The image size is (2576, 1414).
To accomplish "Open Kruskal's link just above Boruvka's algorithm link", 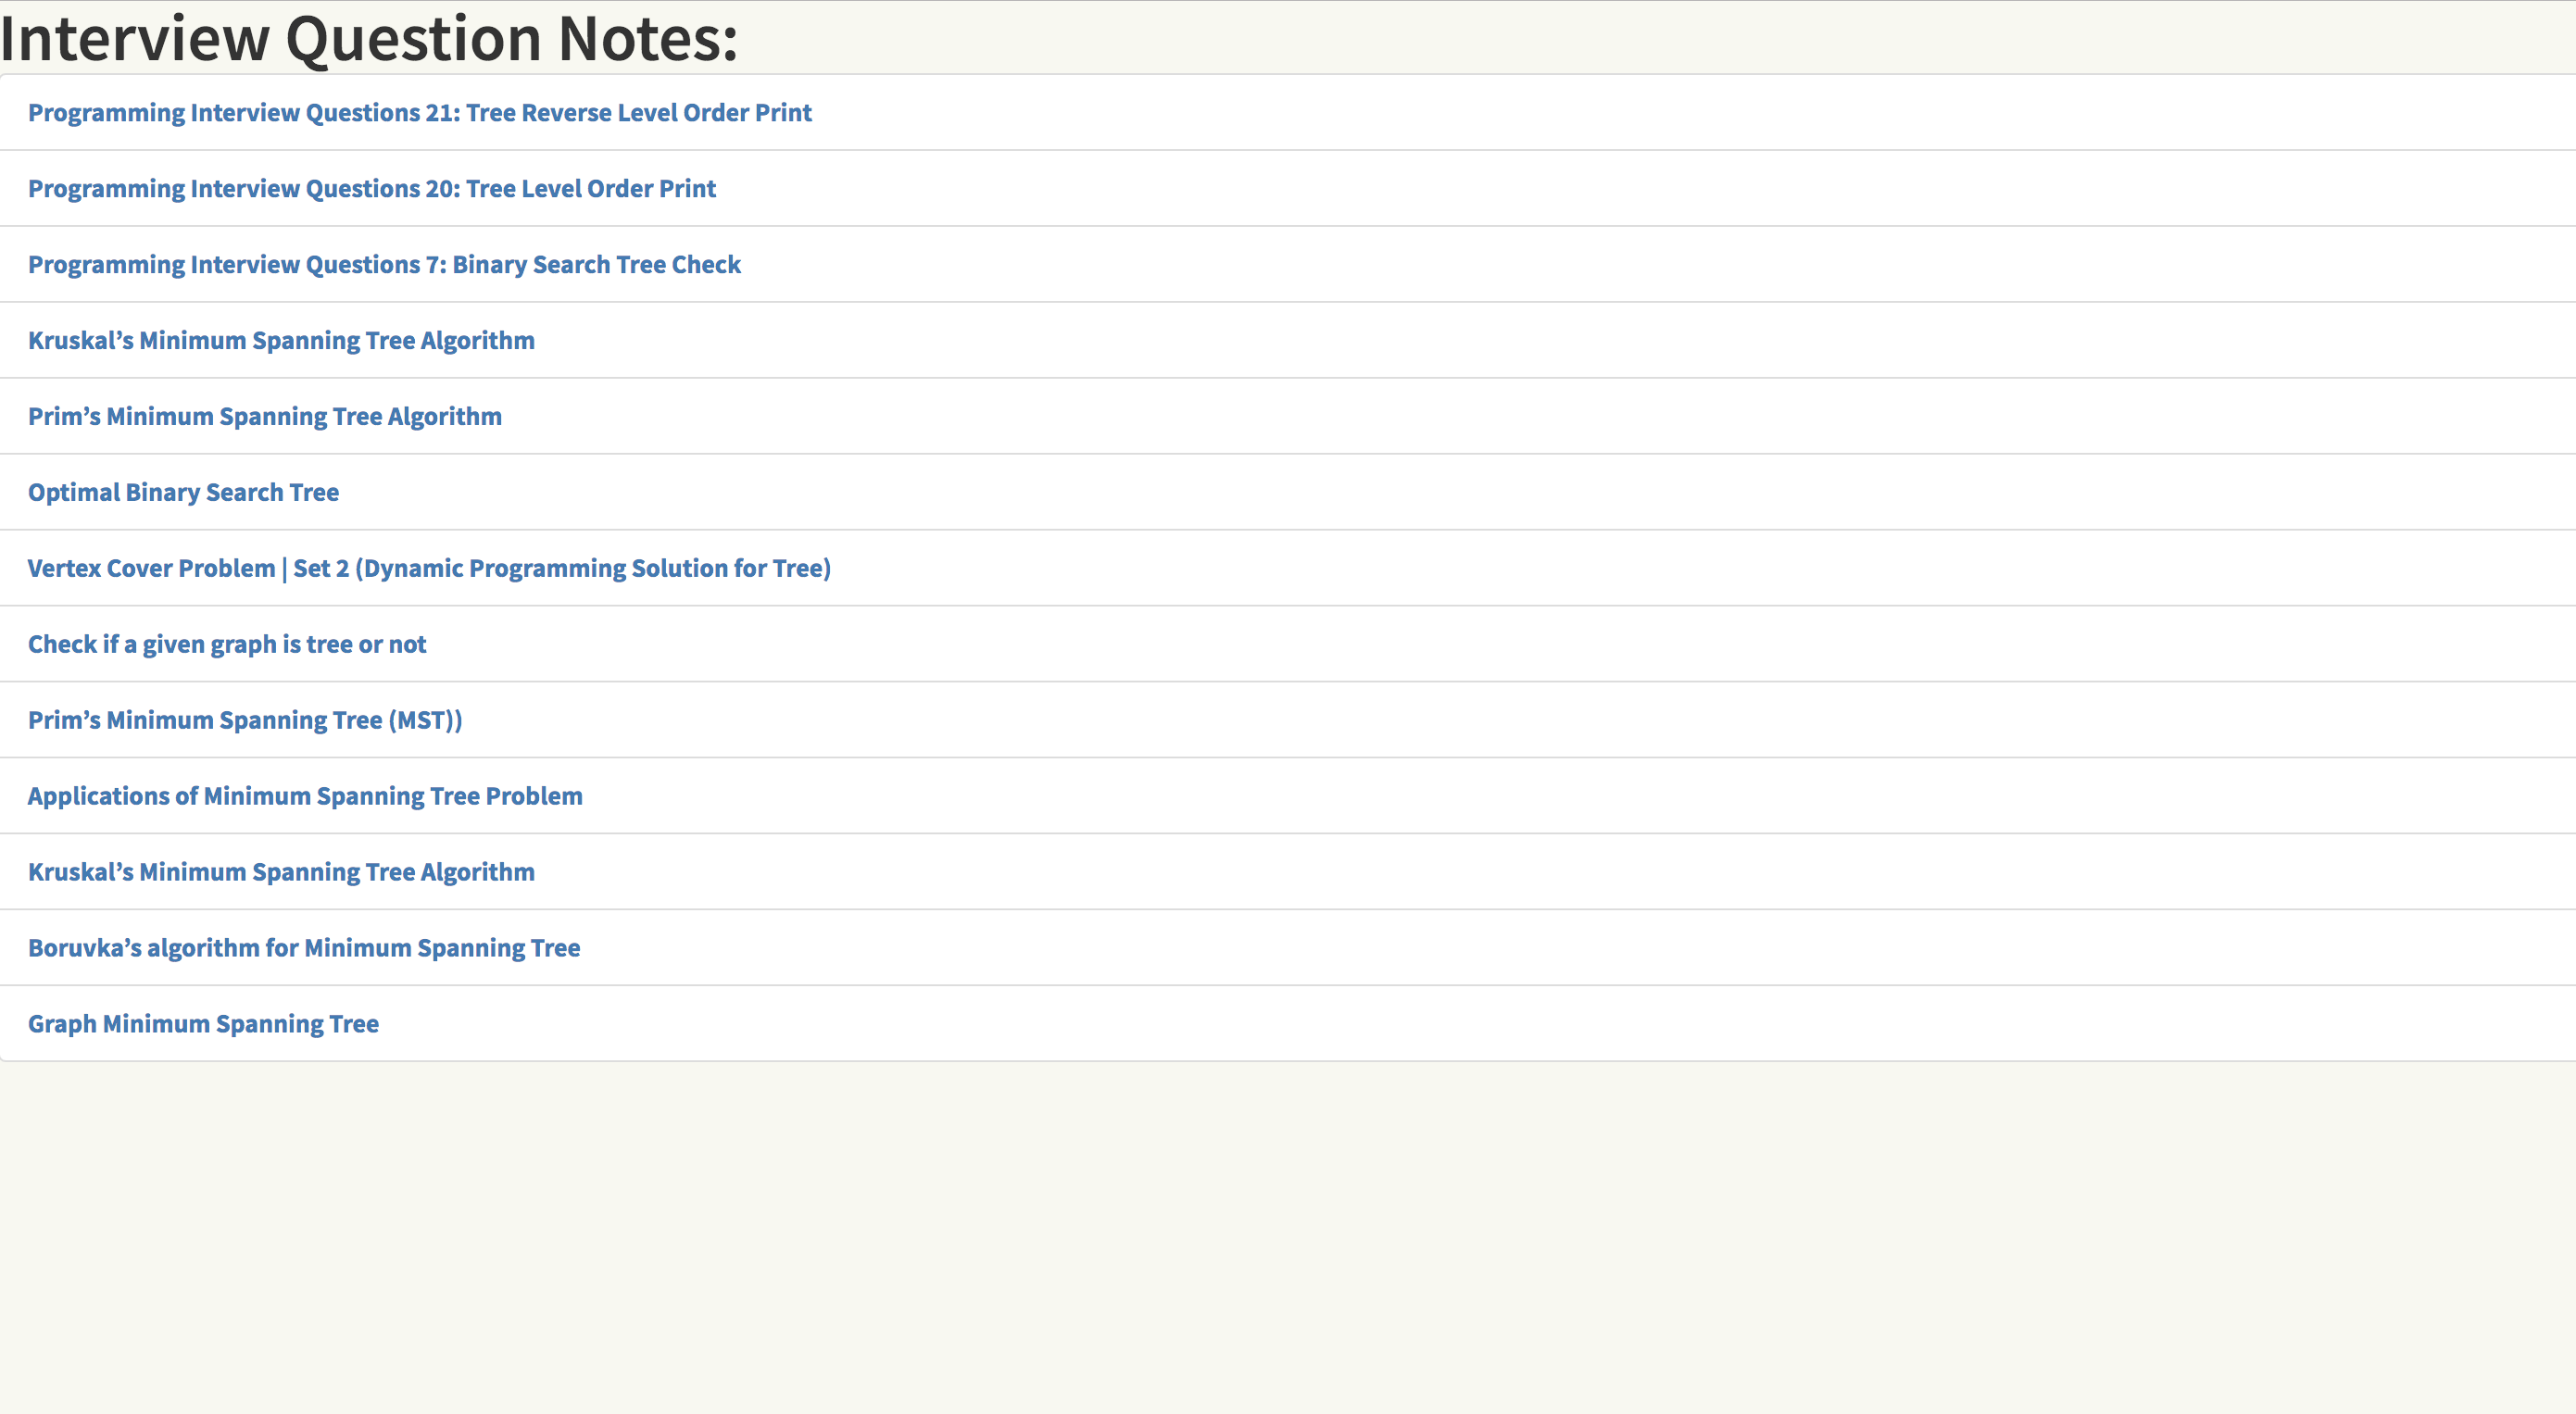I will pos(281,872).
